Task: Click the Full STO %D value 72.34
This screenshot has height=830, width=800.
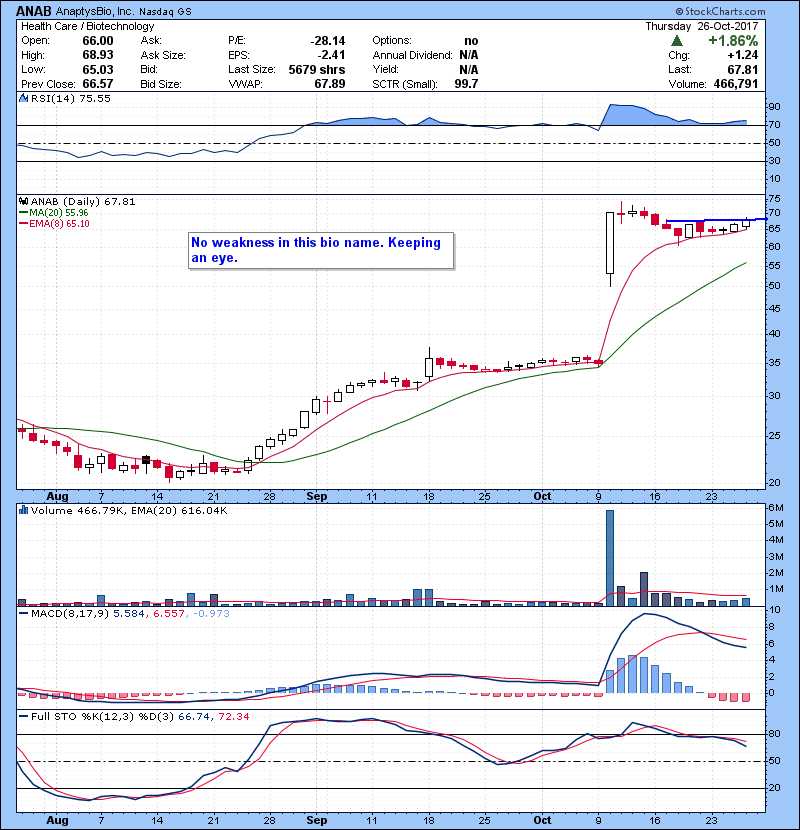Action: (x=233, y=716)
